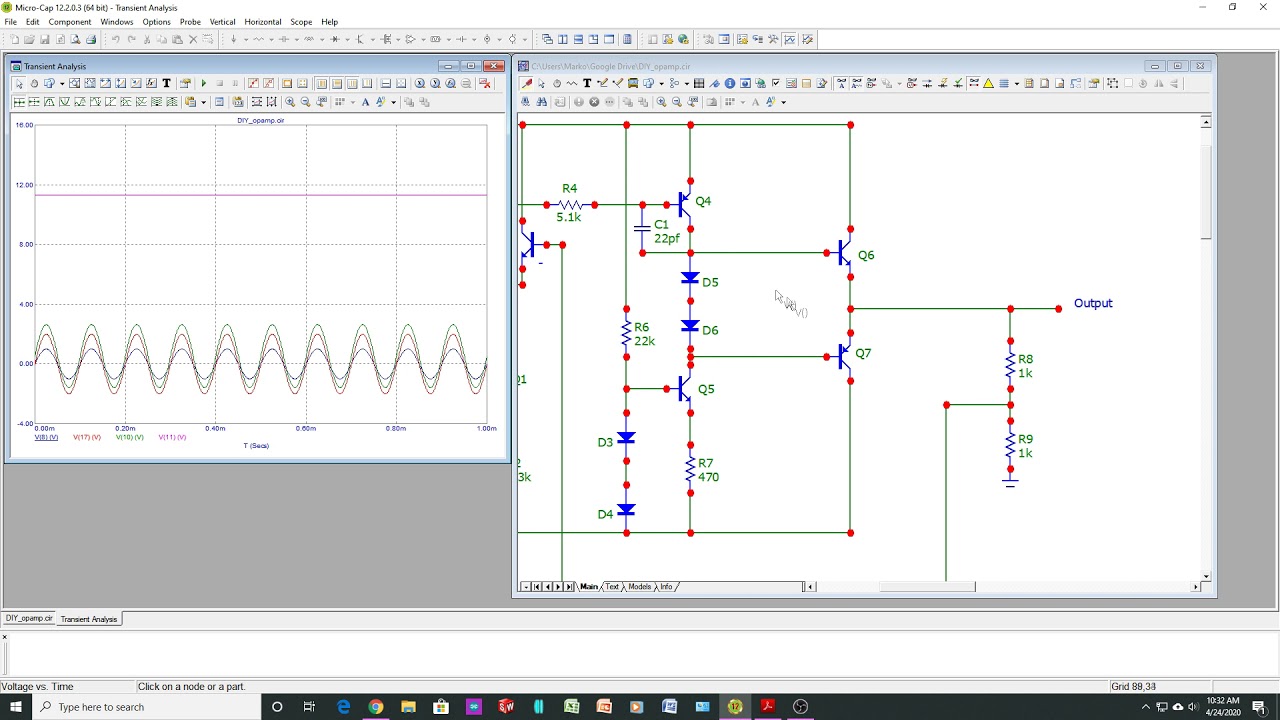Screen dimensions: 1280x720
Task: Open the Probe menu
Action: 190,22
